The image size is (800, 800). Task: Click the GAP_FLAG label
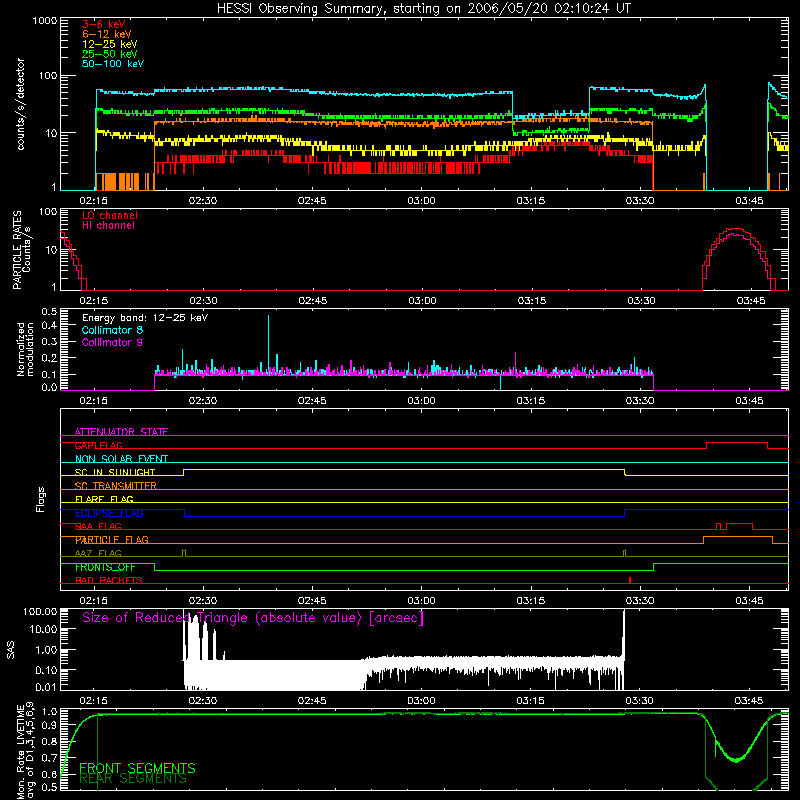coord(98,445)
